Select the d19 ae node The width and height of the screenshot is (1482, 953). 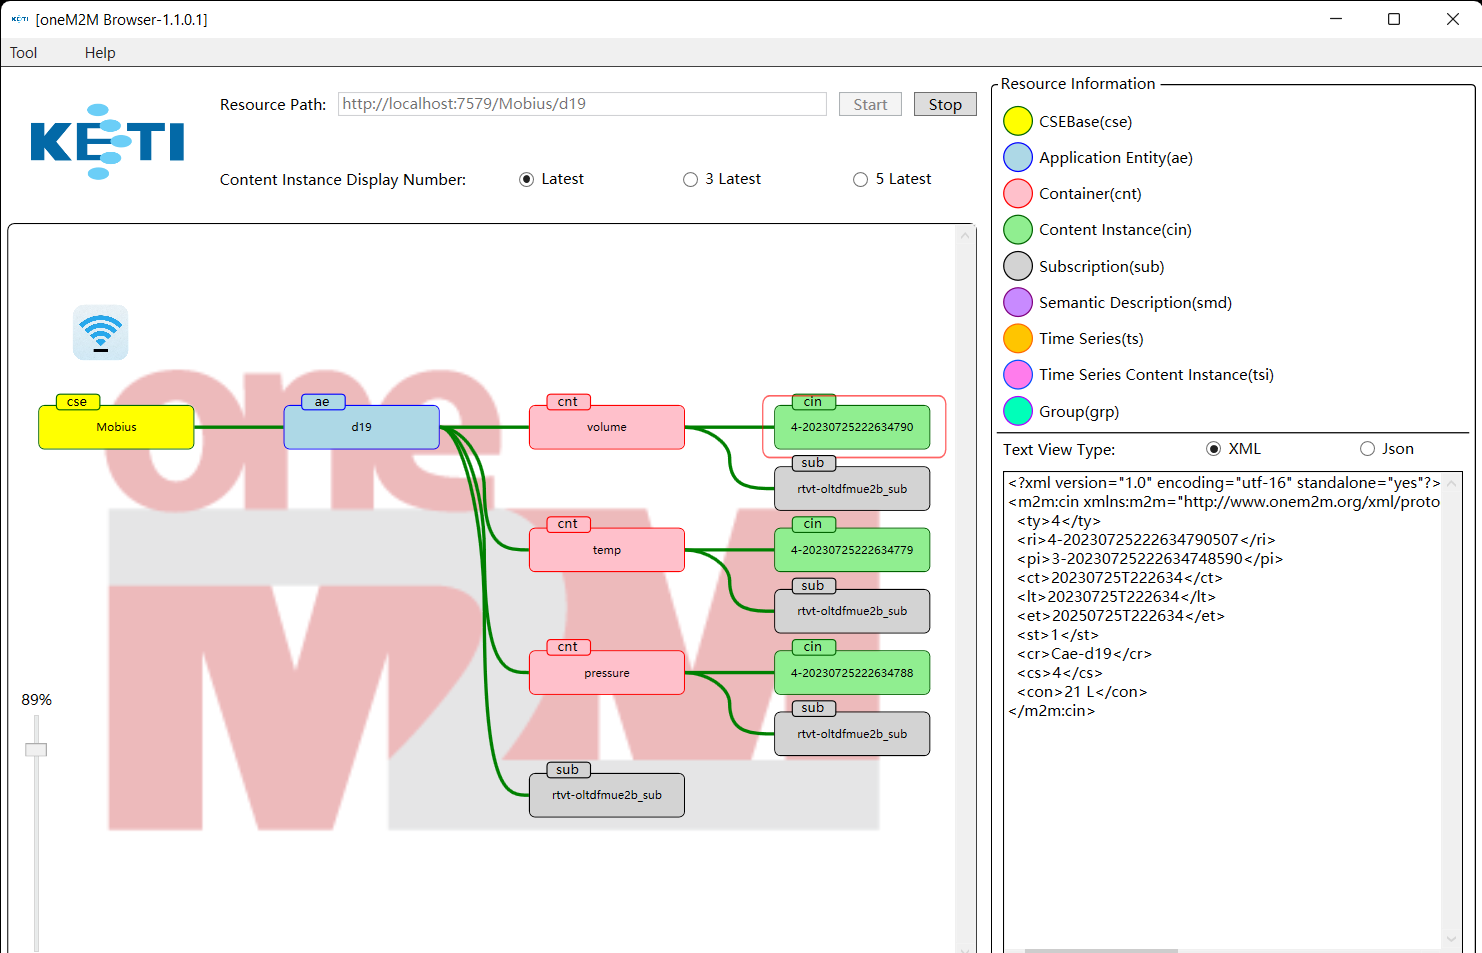pyautogui.click(x=361, y=427)
